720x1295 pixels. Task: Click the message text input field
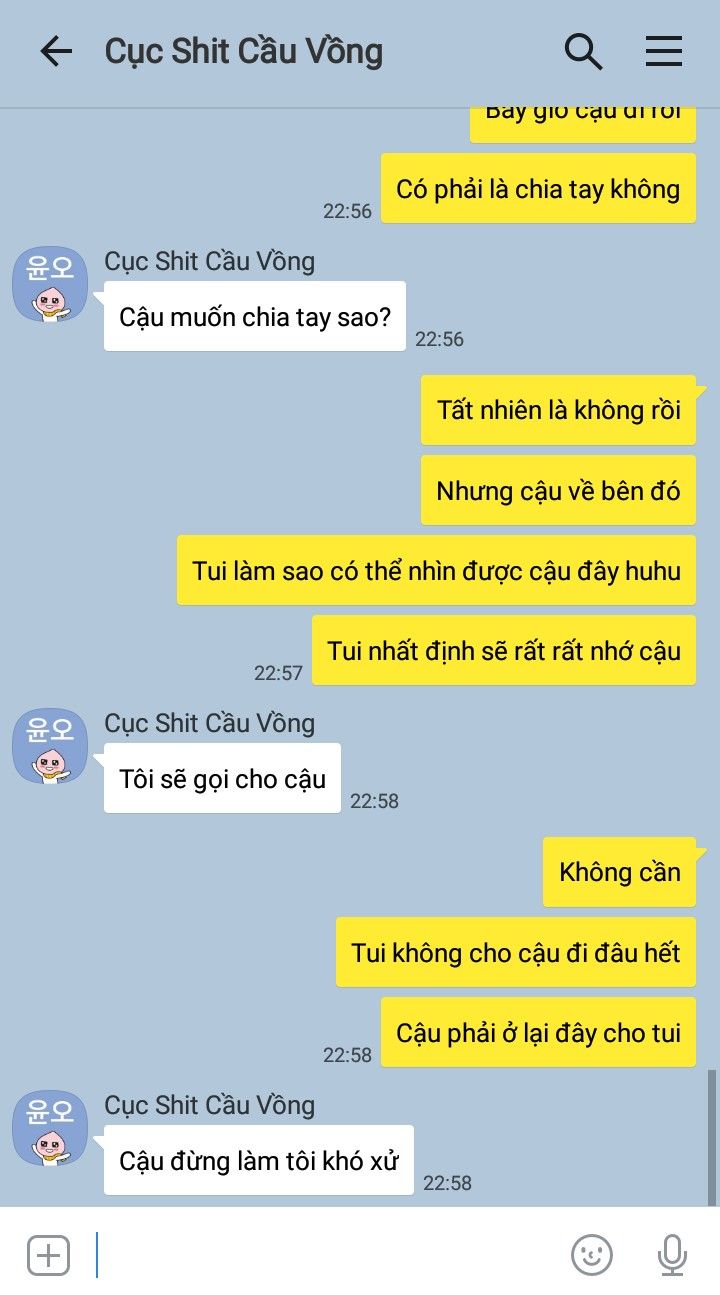coord(330,1254)
